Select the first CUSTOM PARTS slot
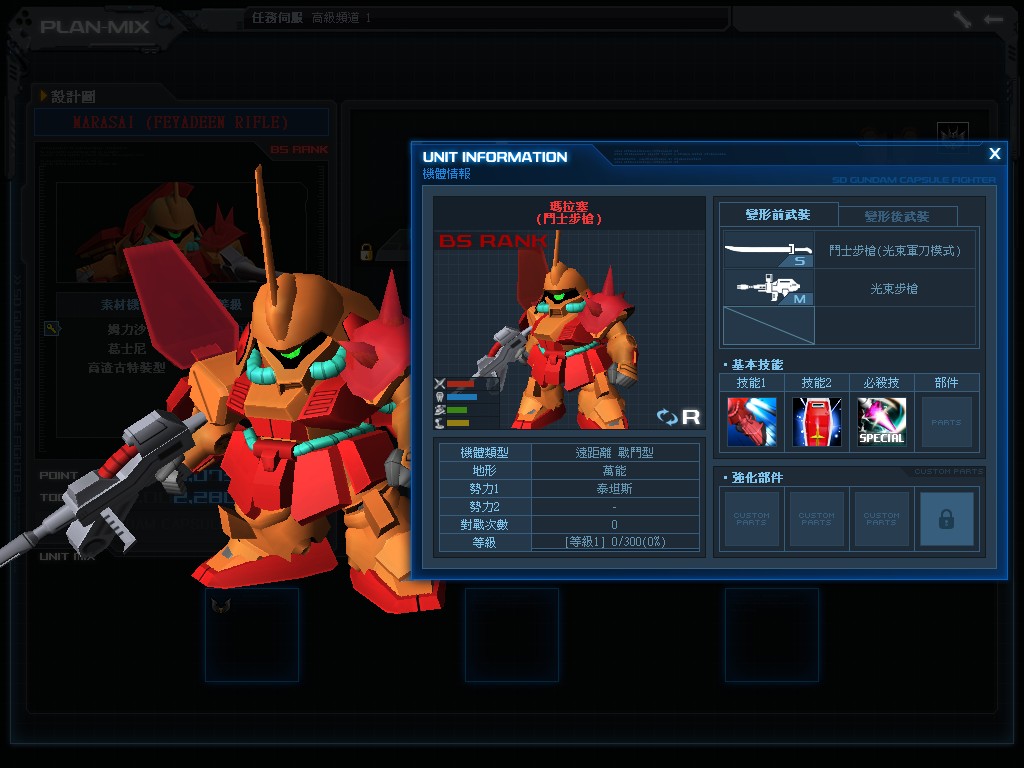Screen dimensions: 1024x768 tap(752, 519)
